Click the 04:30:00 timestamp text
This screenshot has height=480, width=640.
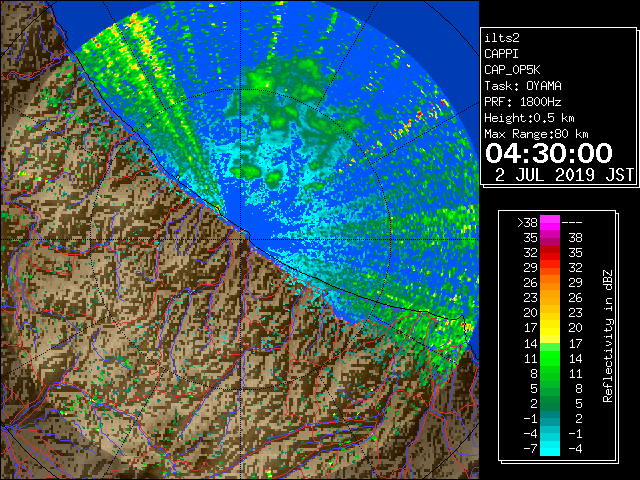(549, 153)
